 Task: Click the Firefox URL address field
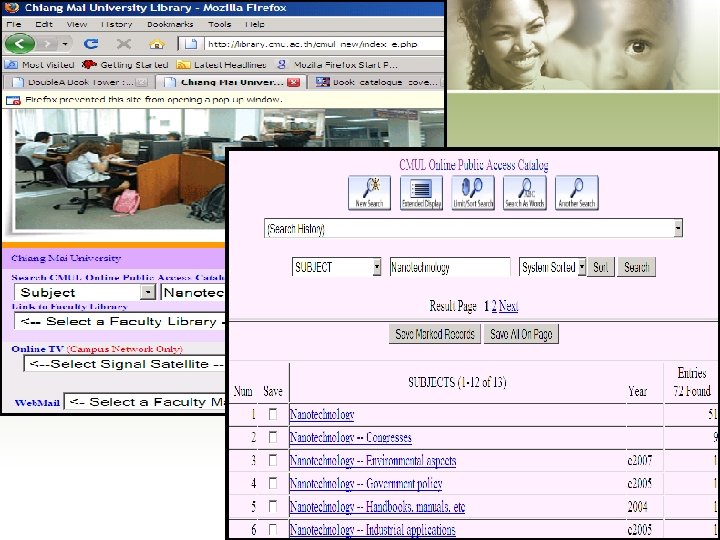pos(323,44)
